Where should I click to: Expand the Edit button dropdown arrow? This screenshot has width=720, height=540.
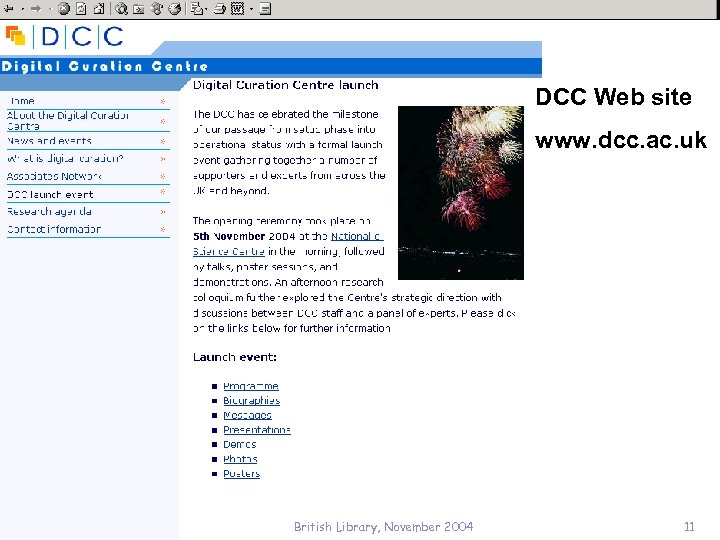click(x=251, y=9)
